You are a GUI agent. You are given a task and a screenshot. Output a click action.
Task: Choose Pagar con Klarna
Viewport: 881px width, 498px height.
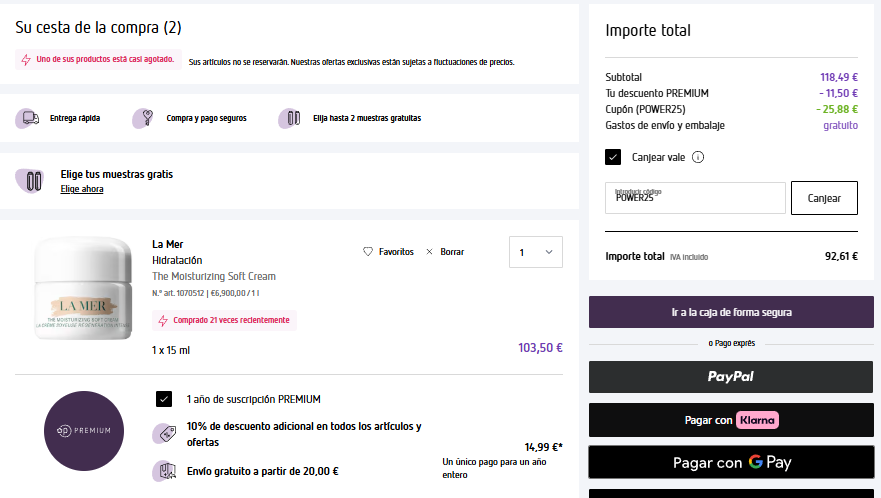coord(732,420)
